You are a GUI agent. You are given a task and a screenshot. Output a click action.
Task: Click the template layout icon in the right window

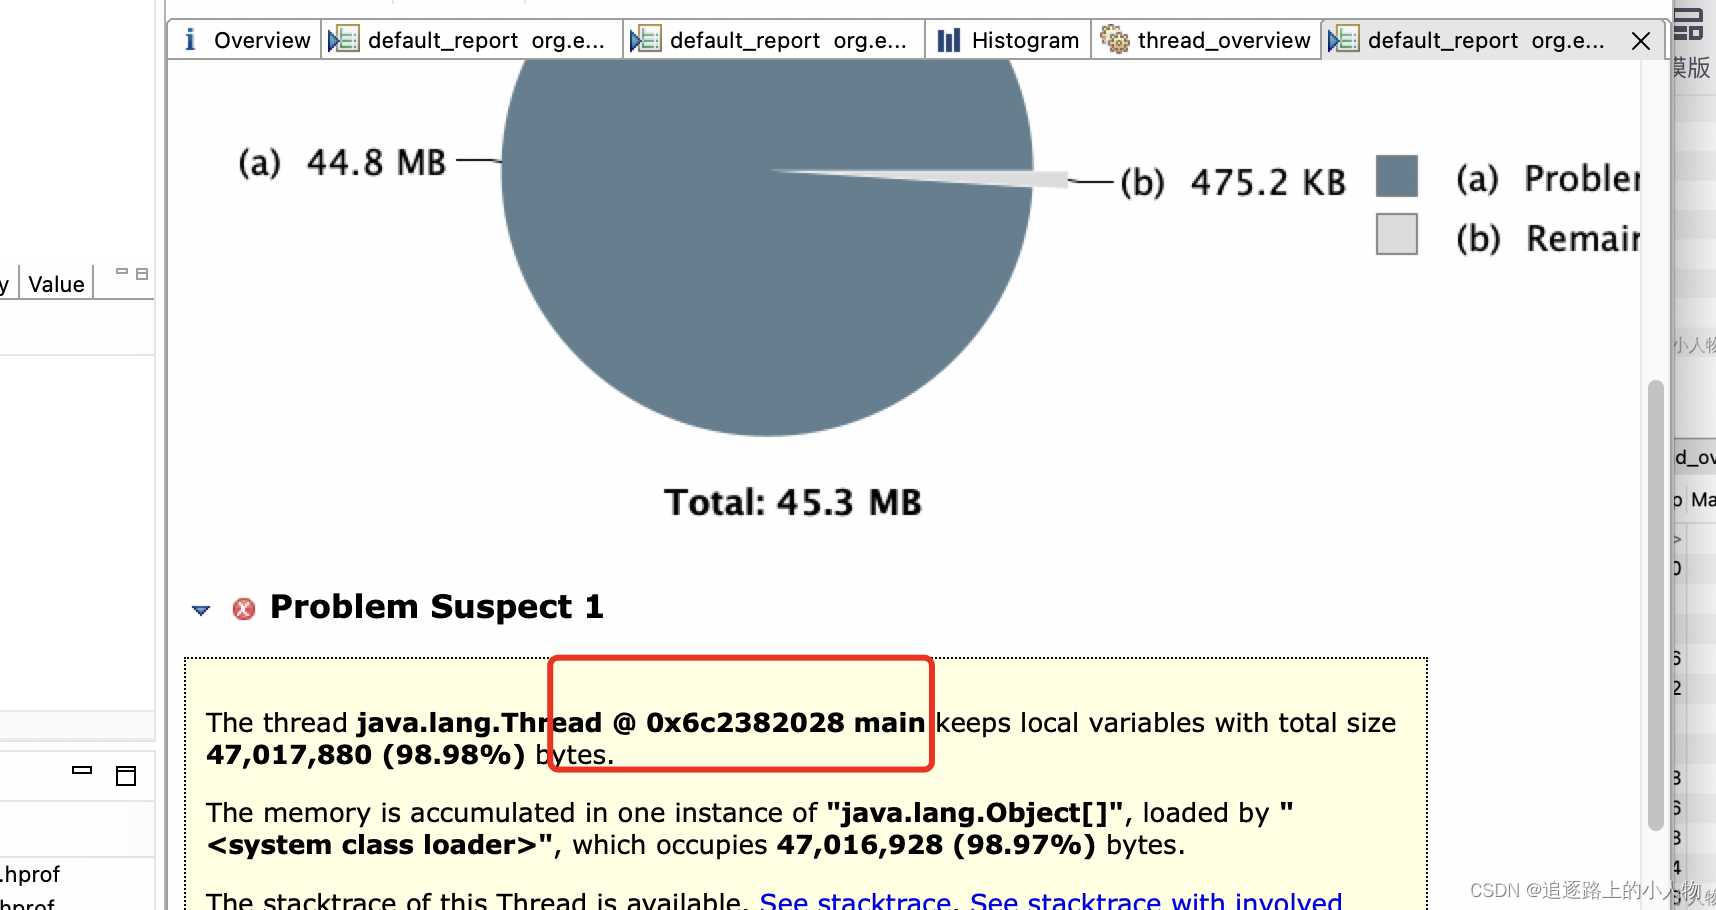[x=1689, y=23]
